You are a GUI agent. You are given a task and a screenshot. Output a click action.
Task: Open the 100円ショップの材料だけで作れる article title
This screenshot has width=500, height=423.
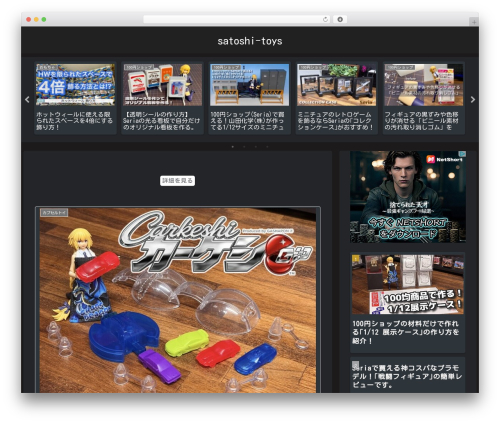pyautogui.click(x=406, y=332)
